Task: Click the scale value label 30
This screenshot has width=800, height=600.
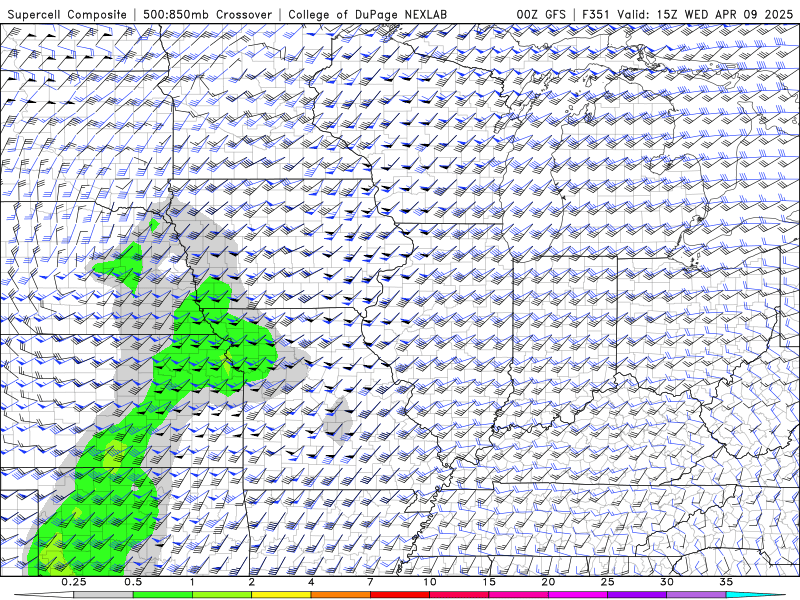Action: (x=666, y=582)
